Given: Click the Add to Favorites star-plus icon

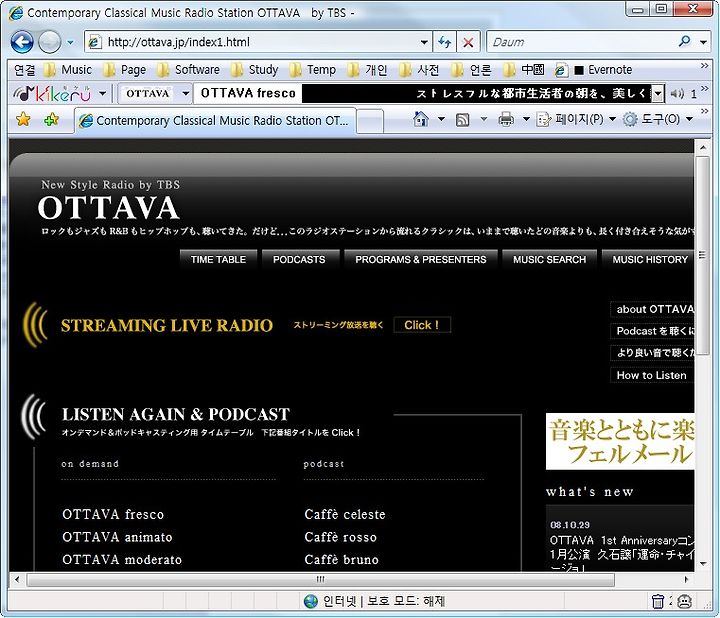Looking at the screenshot, I should [51, 120].
